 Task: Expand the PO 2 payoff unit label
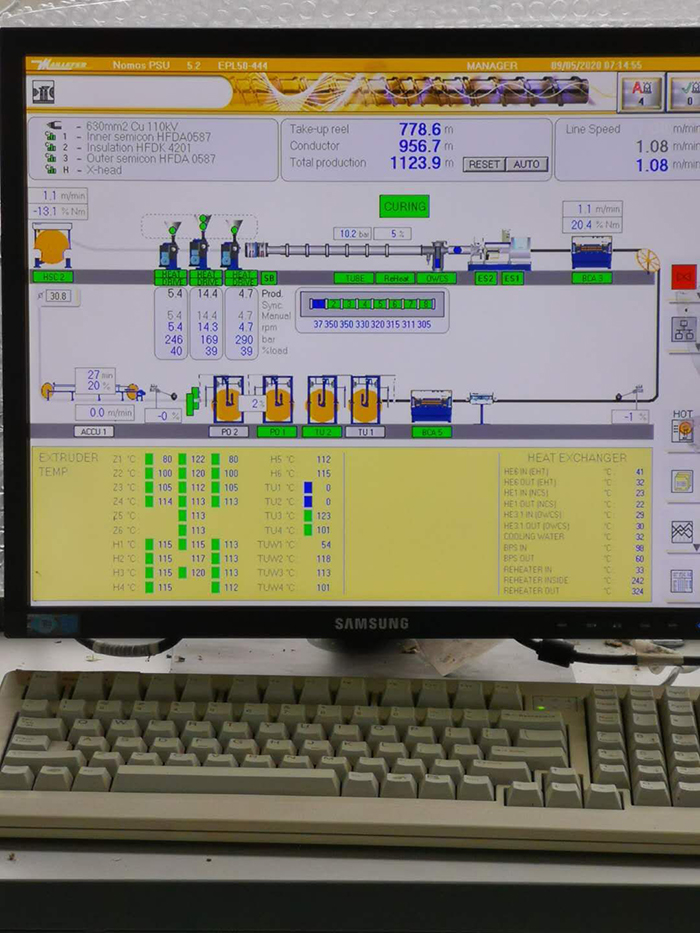click(x=228, y=432)
